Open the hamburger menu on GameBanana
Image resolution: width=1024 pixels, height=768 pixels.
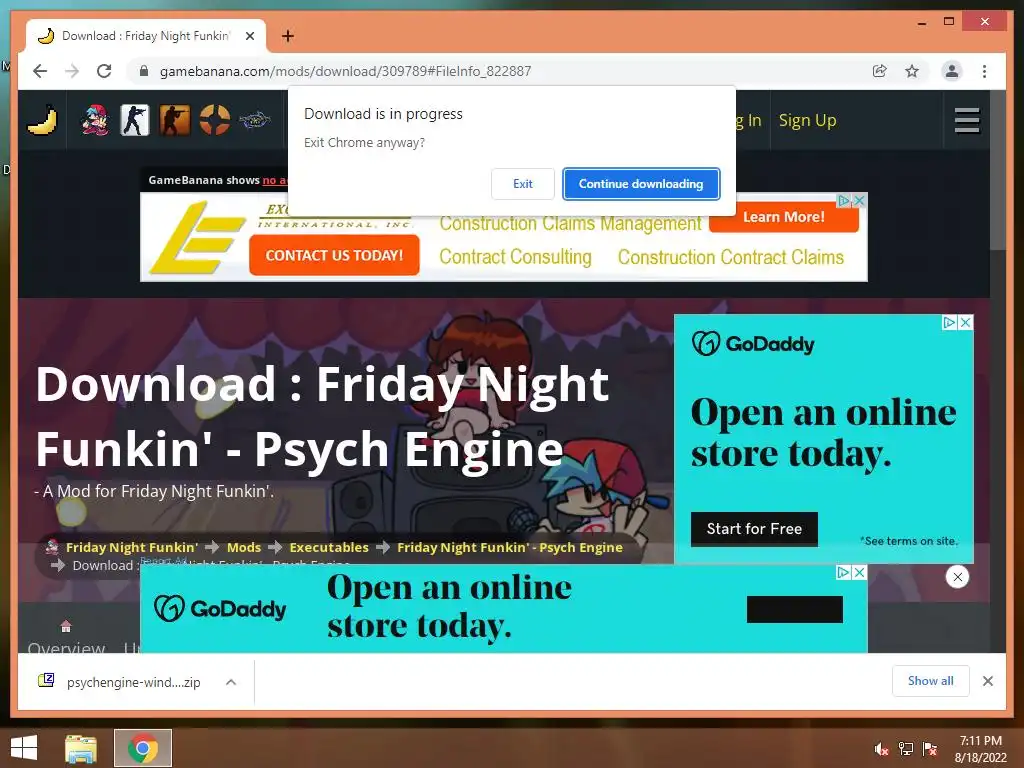pyautogui.click(x=967, y=120)
